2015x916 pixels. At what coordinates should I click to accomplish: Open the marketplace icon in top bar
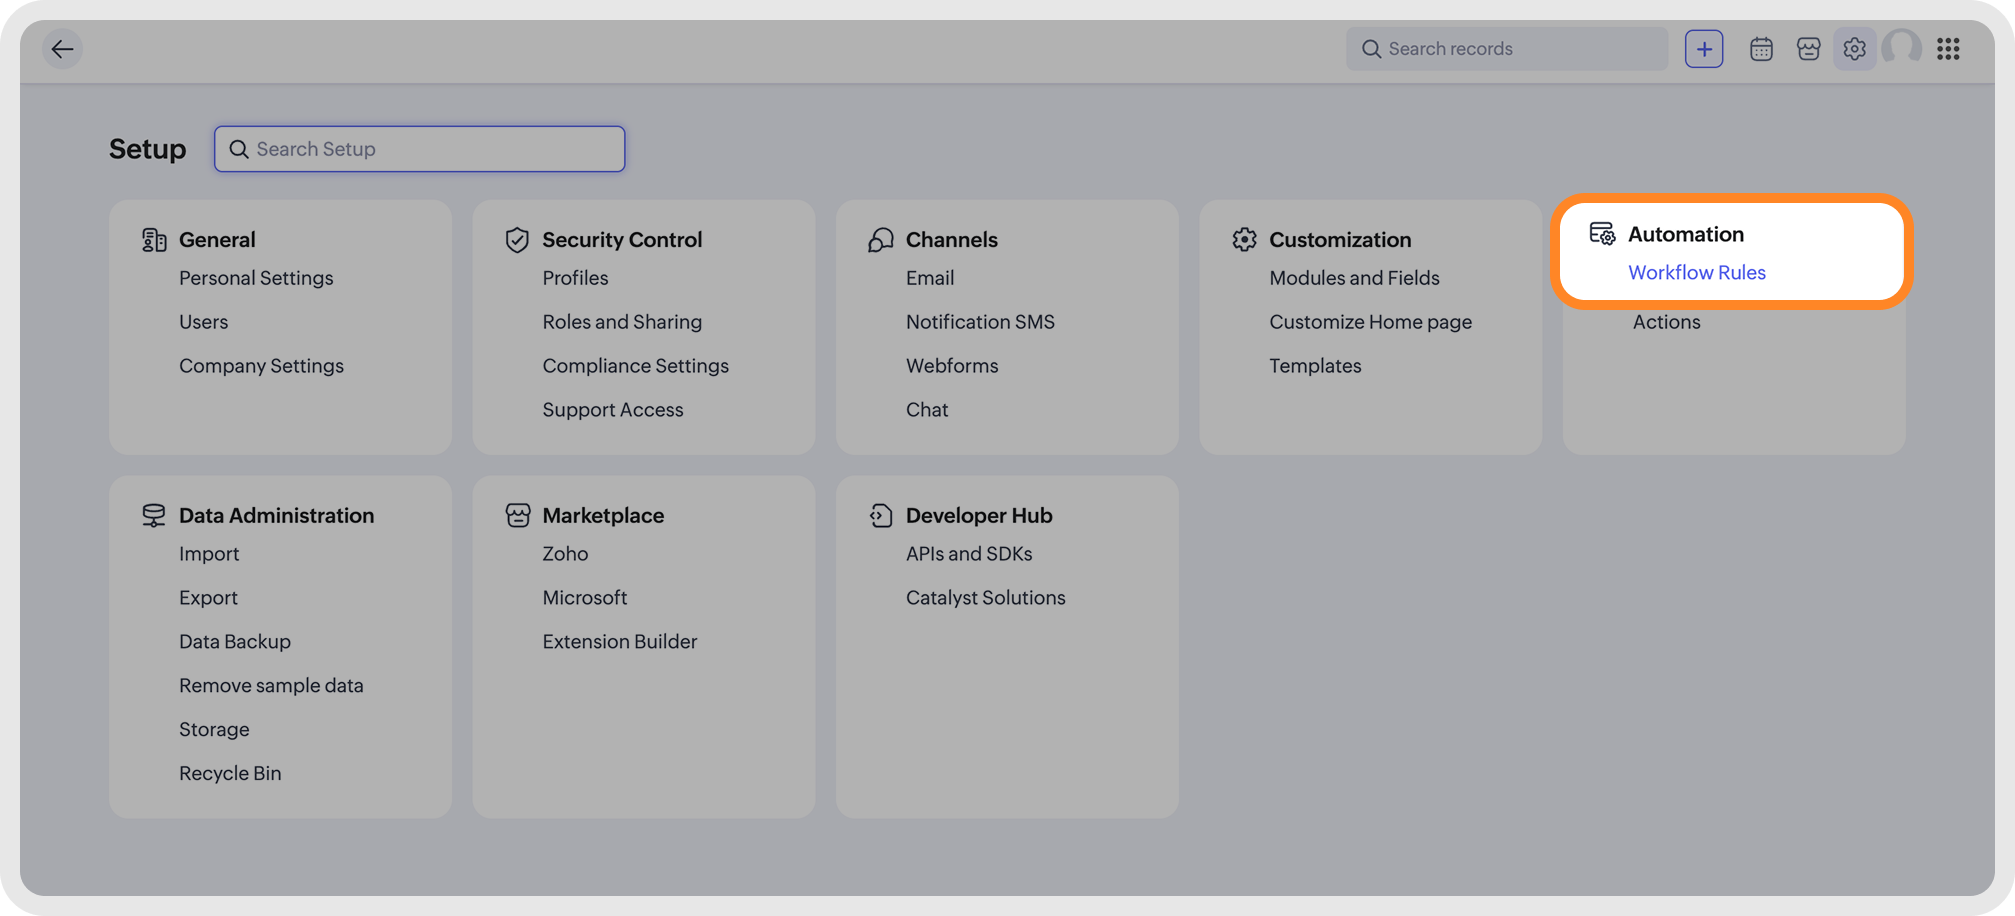point(1808,49)
